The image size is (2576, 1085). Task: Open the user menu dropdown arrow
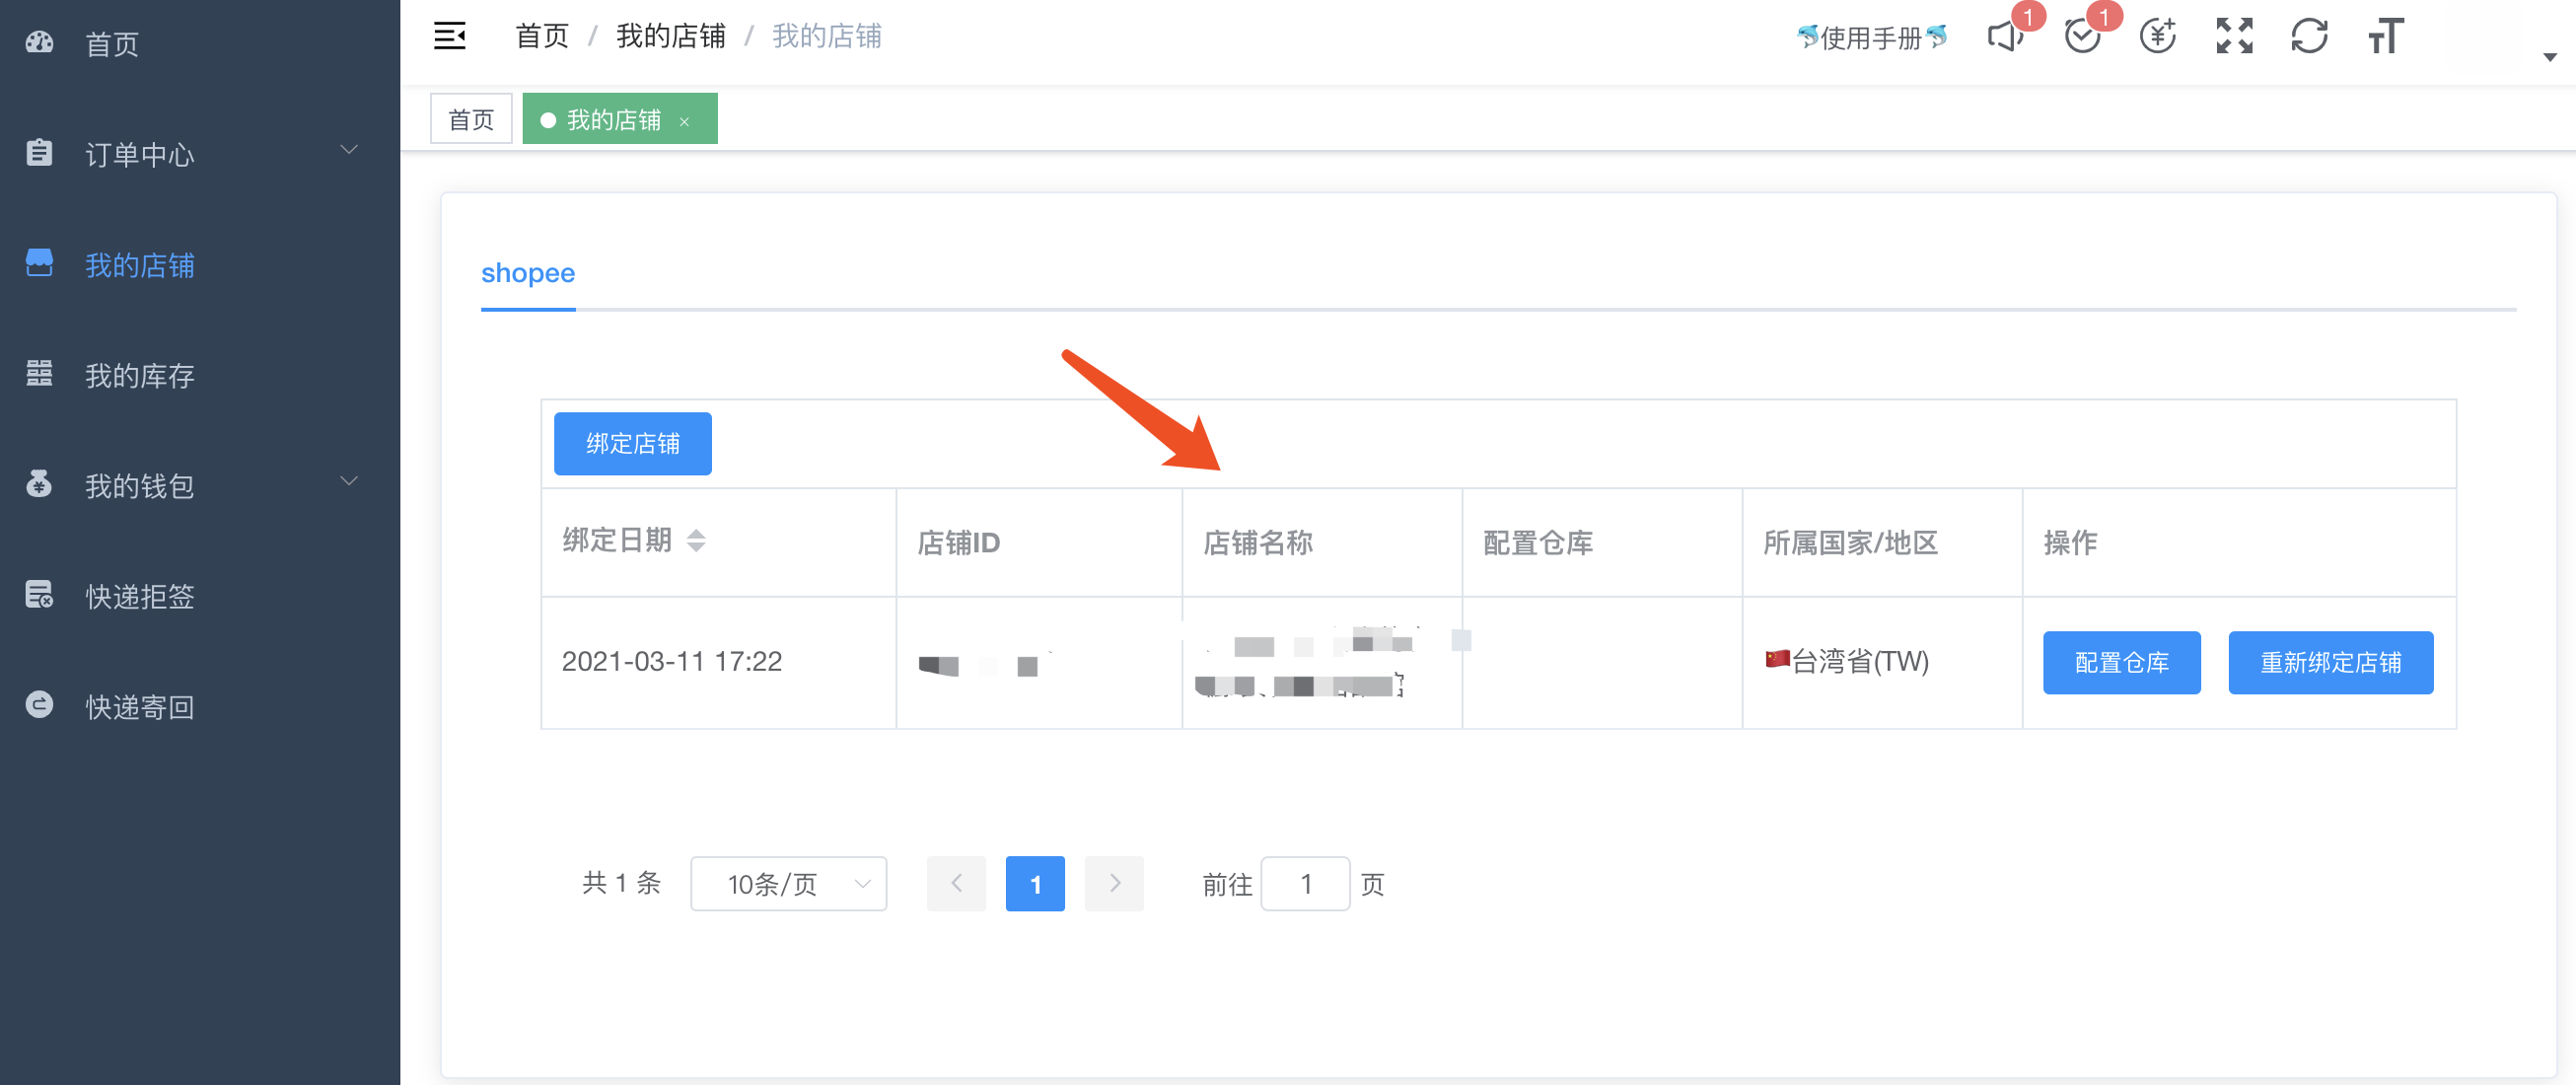2550,57
